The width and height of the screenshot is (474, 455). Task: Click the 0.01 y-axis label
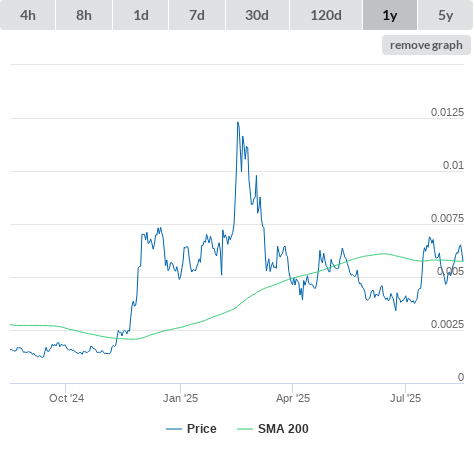point(453,165)
